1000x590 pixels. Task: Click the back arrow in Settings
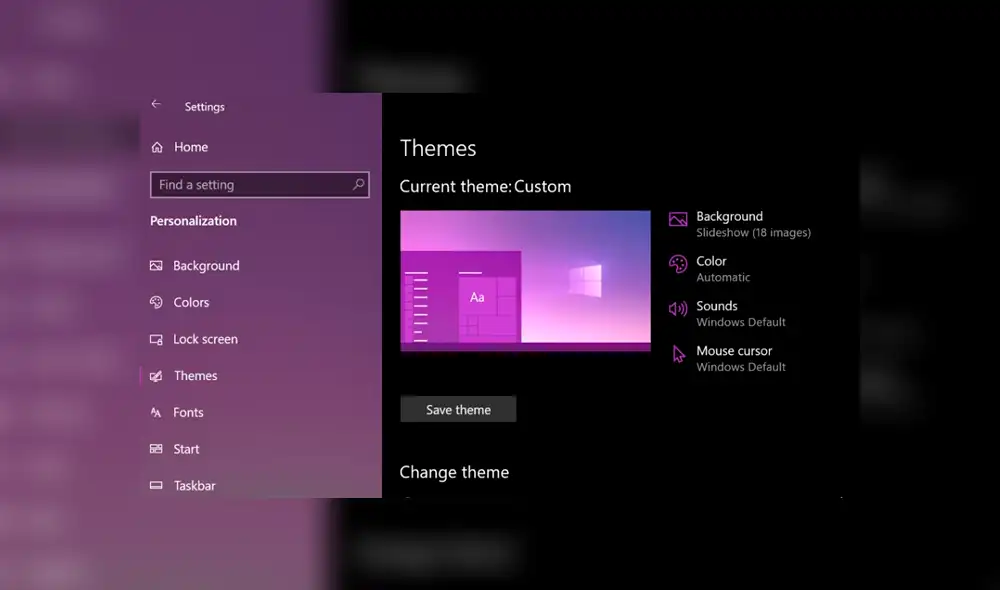[x=157, y=104]
